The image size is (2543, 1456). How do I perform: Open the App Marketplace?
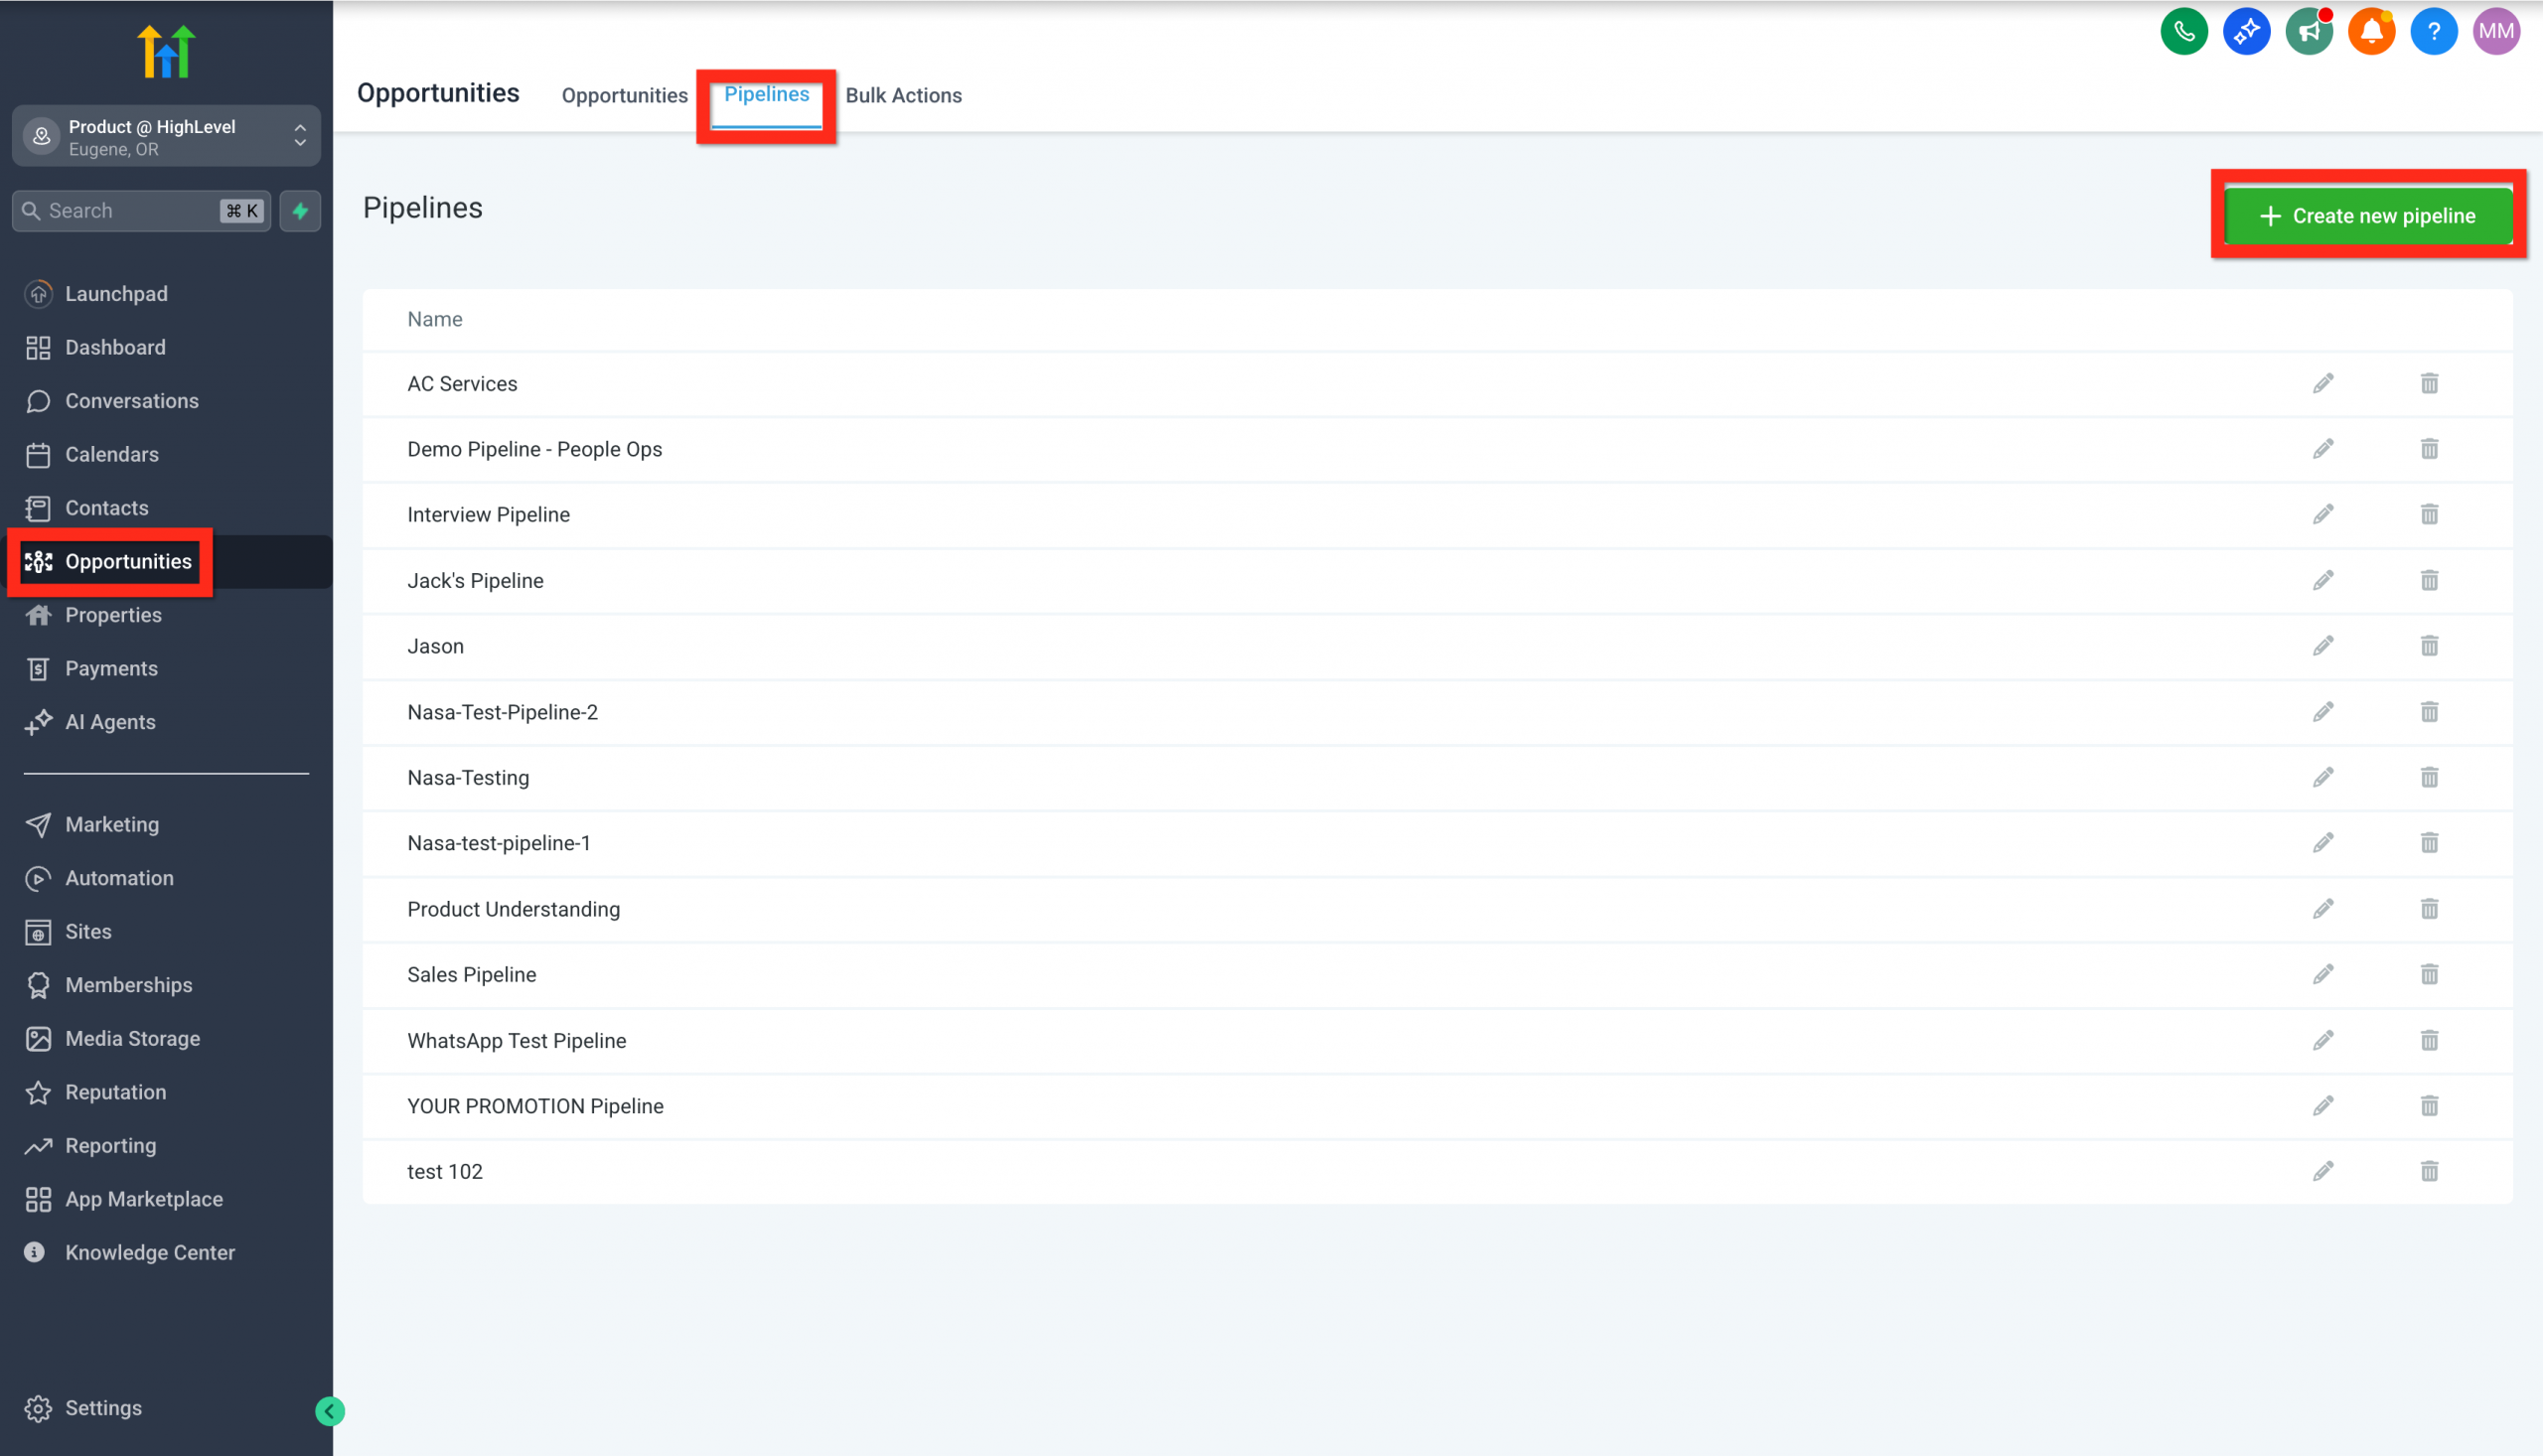pos(144,1198)
